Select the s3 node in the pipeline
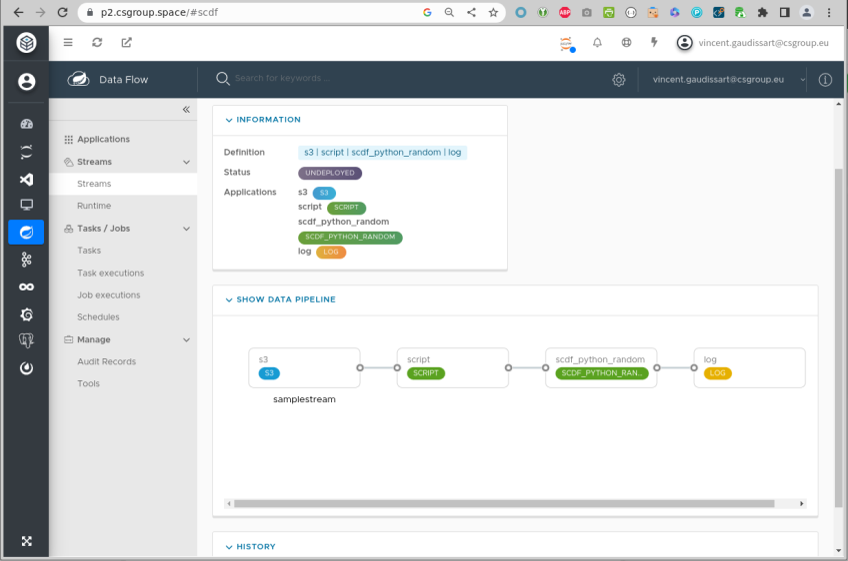 (x=304, y=368)
